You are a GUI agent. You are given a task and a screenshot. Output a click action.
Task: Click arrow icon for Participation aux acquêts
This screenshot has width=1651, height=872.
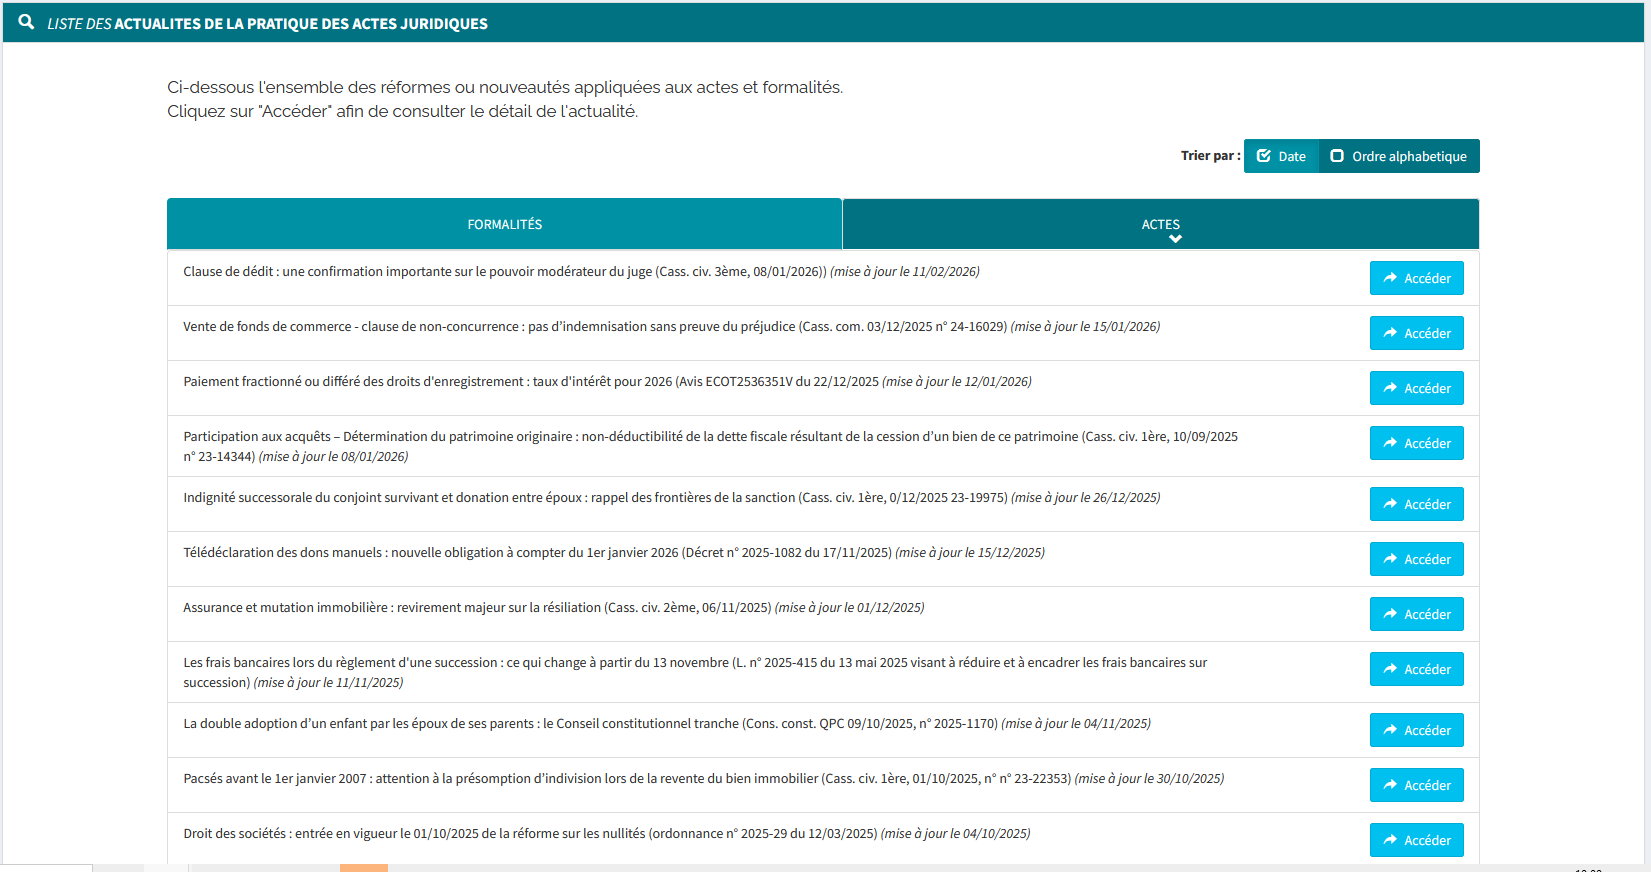pyautogui.click(x=1390, y=443)
